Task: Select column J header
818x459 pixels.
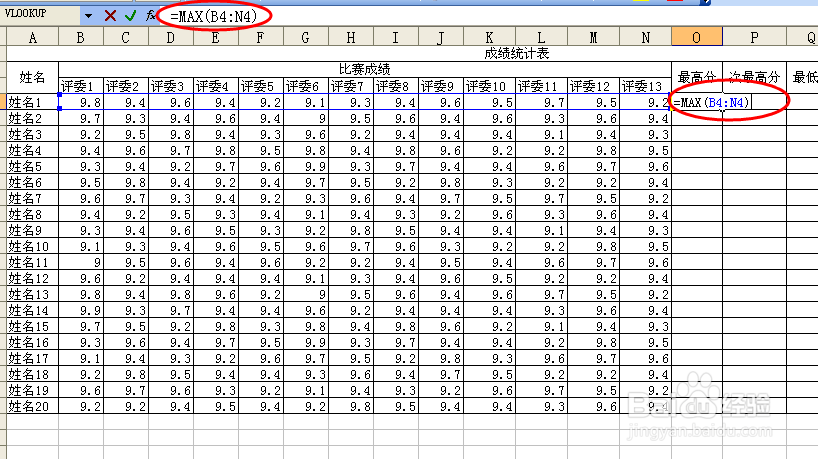Action: 440,37
